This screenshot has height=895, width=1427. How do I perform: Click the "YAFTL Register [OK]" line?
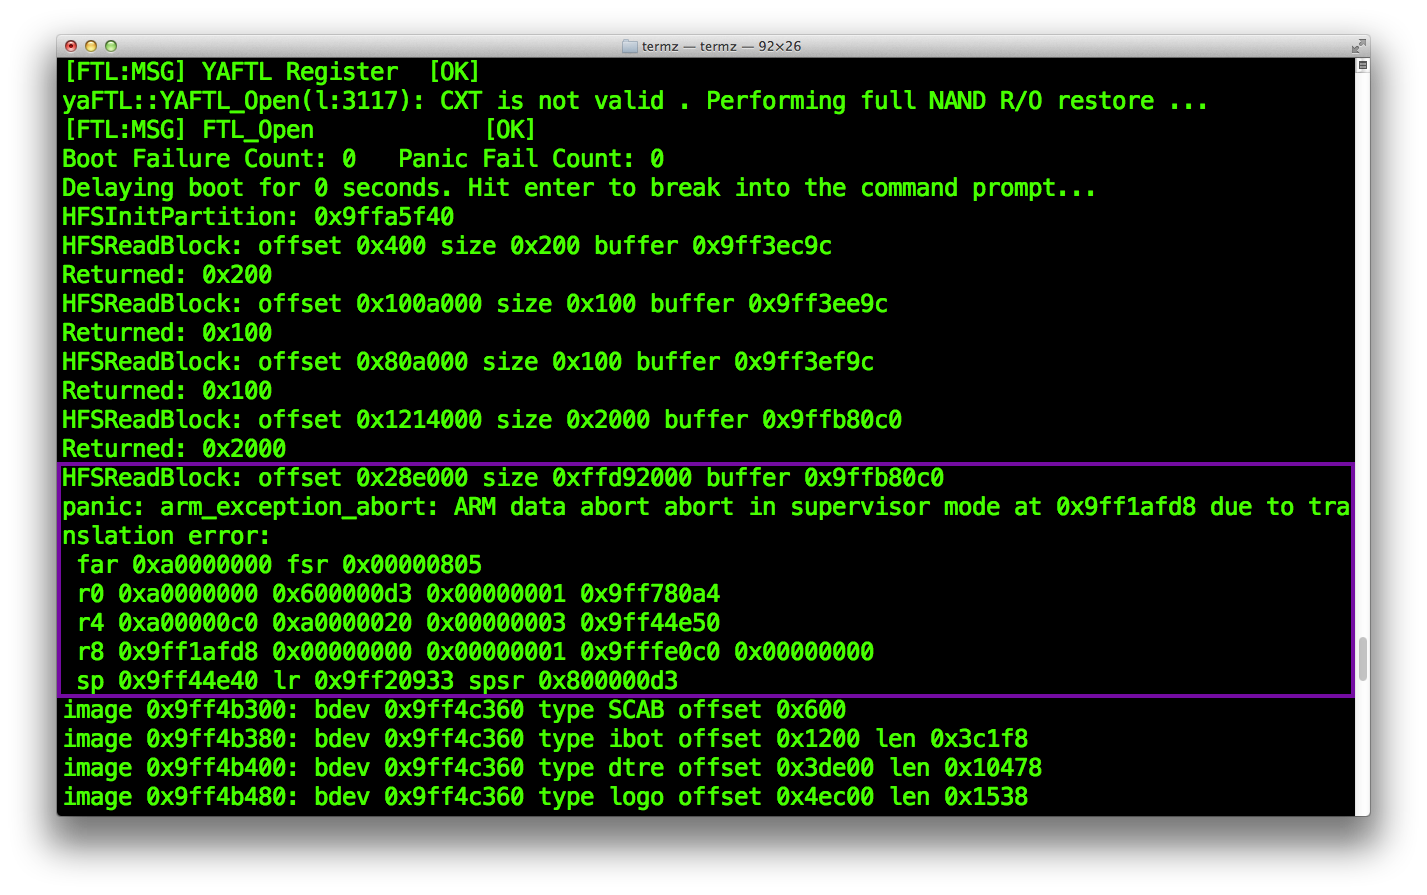tap(272, 72)
